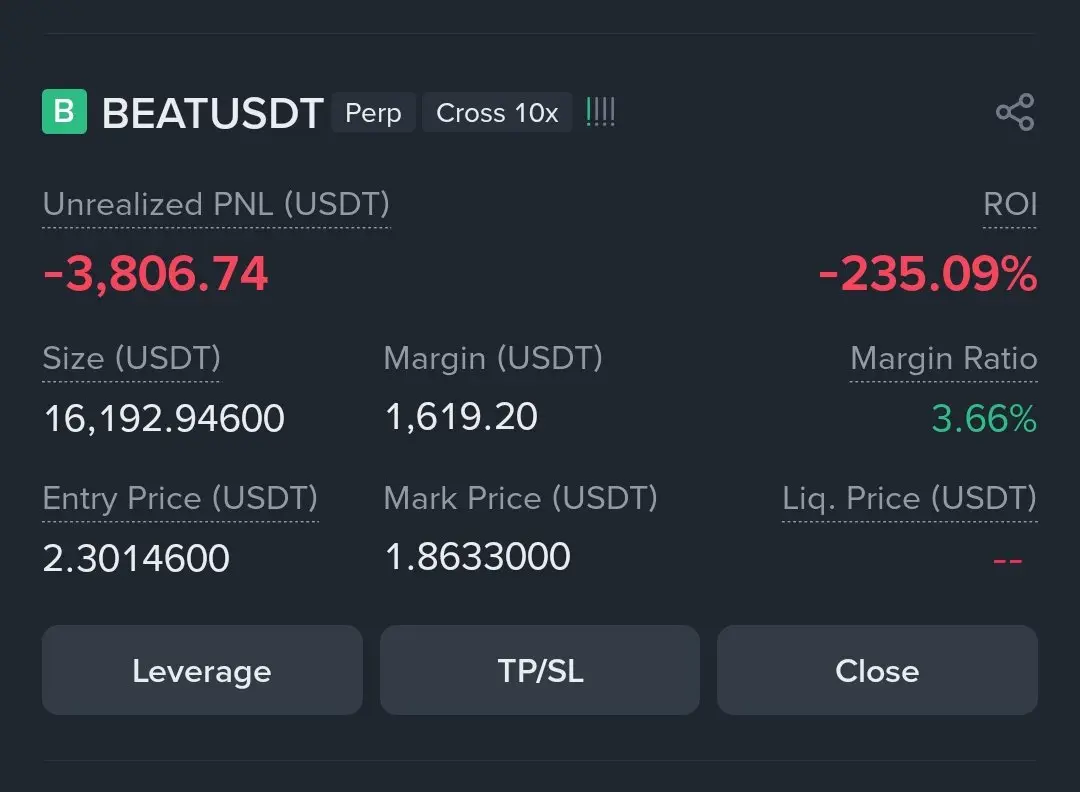Click the Leverage button

pos(202,670)
